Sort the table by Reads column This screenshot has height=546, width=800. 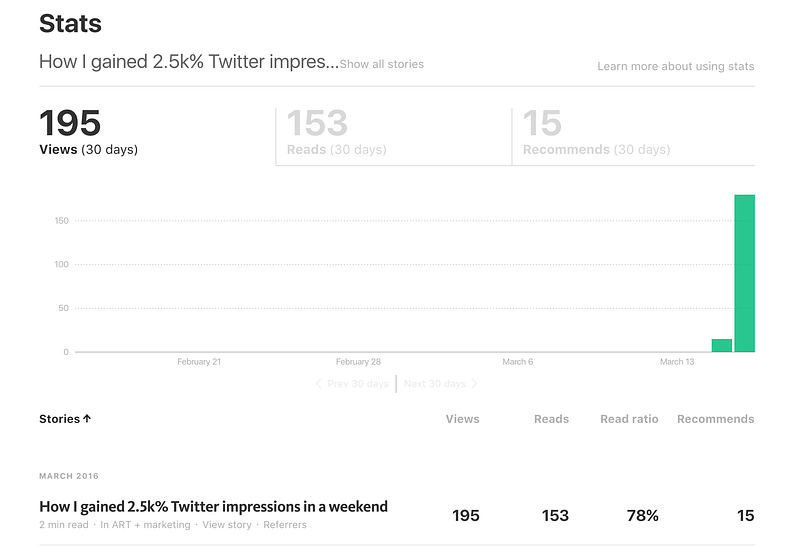coord(551,419)
